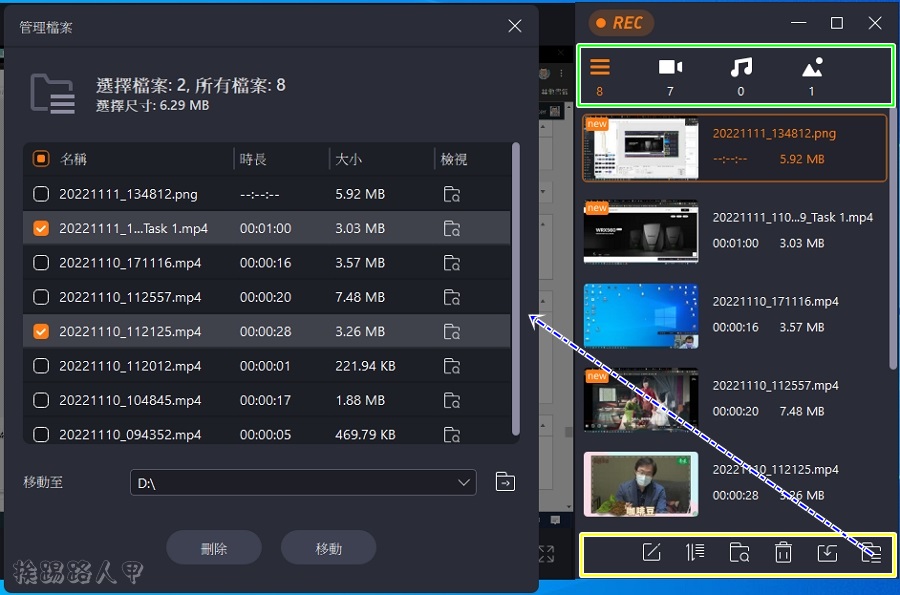This screenshot has width=900, height=595.
Task: Click the rename/edit icon in bottom toolbar
Action: pyautogui.click(x=652, y=553)
